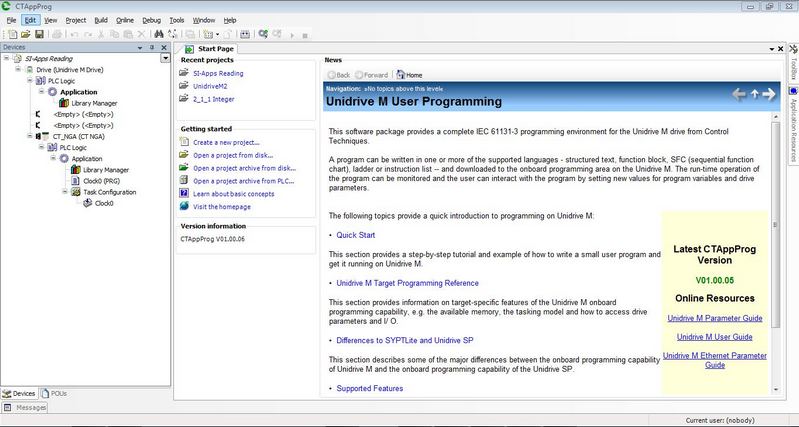Screen dimensions: 799x427
Task: Collapse the bold Application node
Action: pyautogui.click(x=41, y=92)
